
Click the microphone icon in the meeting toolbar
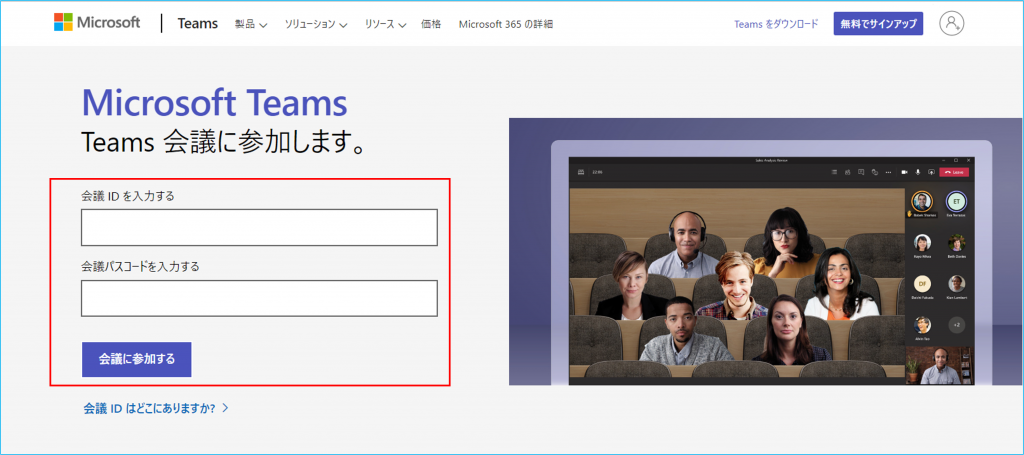click(x=917, y=172)
